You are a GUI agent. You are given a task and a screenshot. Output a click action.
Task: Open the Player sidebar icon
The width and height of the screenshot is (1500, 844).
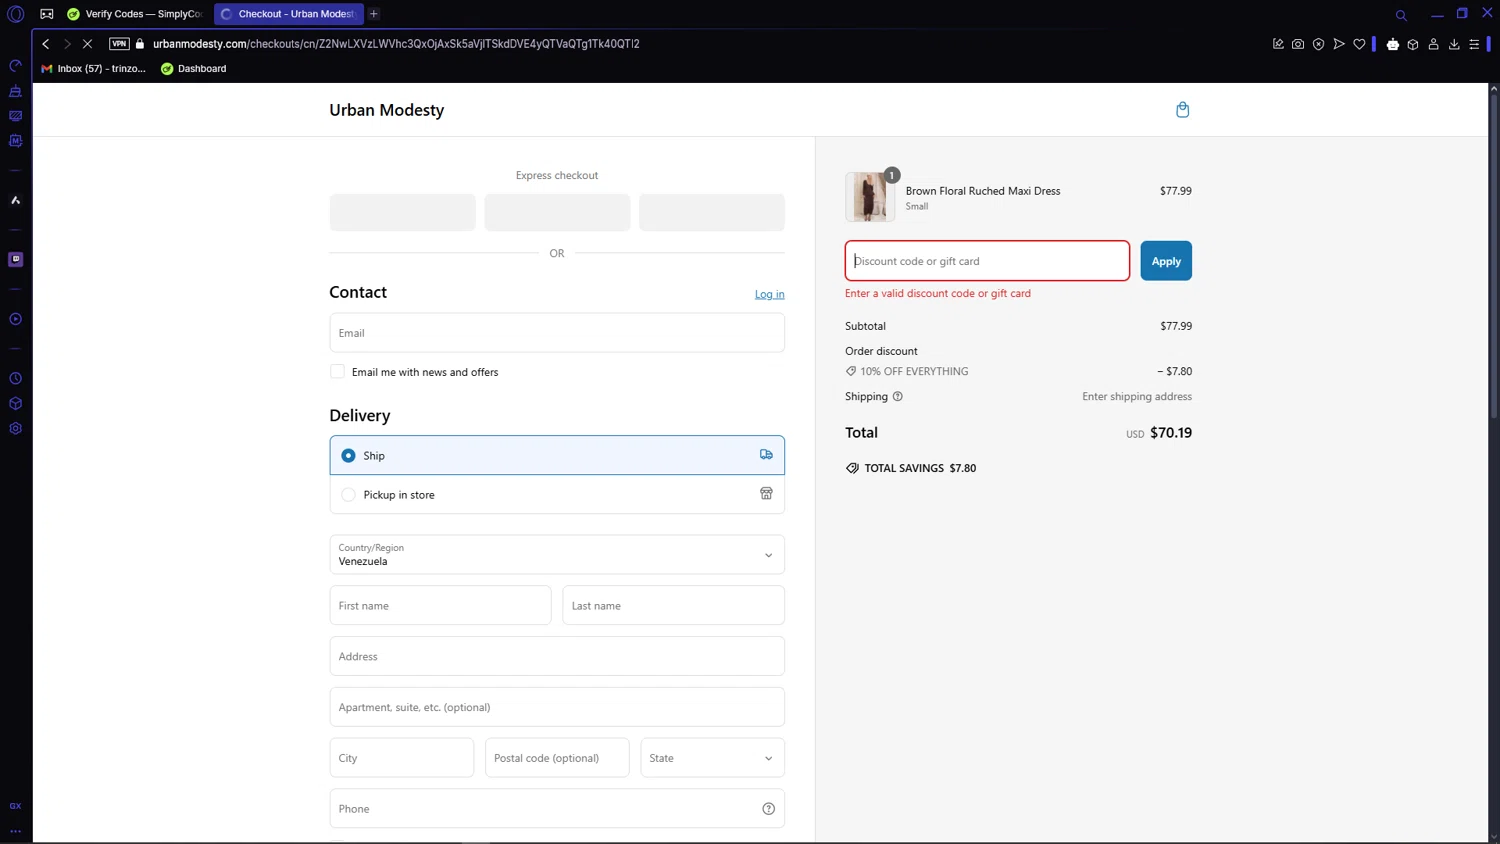15,319
